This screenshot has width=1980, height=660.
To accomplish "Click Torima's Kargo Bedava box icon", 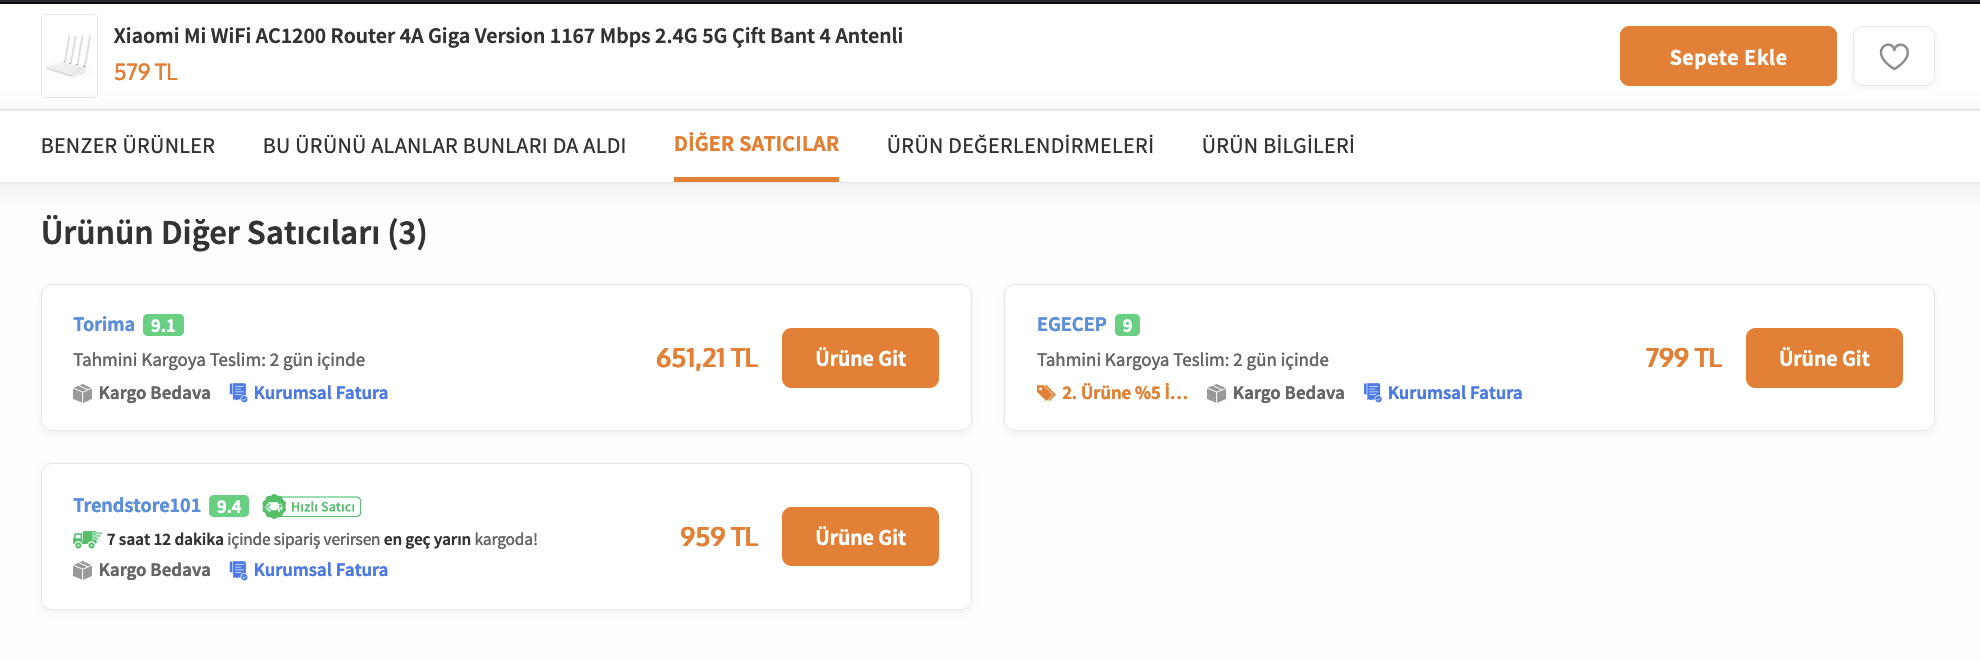I will click(x=82, y=393).
